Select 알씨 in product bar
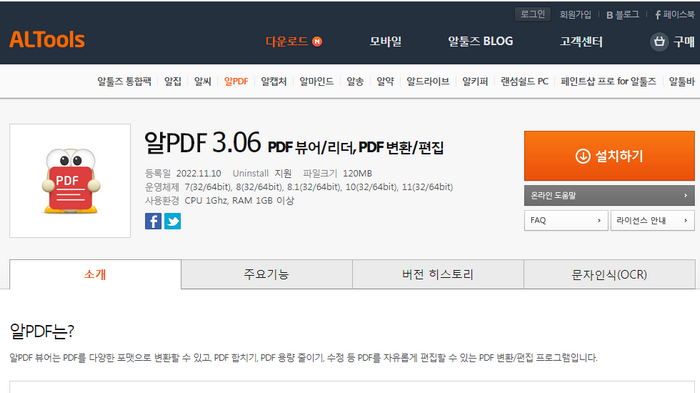The height and width of the screenshot is (393, 700). tap(203, 81)
